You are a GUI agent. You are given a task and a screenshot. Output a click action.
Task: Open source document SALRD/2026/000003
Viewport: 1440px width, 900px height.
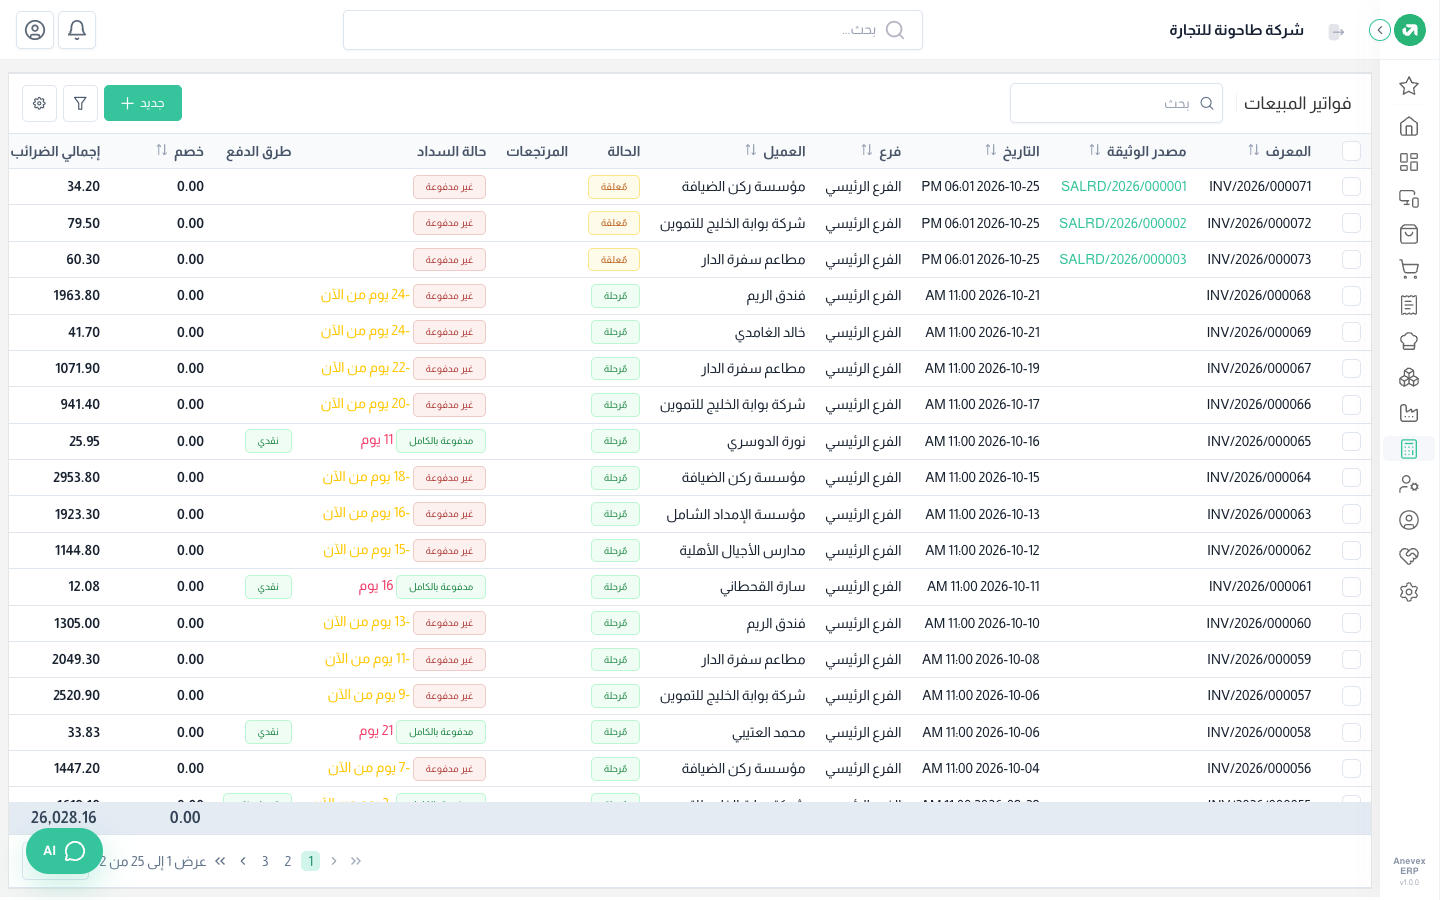pyautogui.click(x=1123, y=259)
